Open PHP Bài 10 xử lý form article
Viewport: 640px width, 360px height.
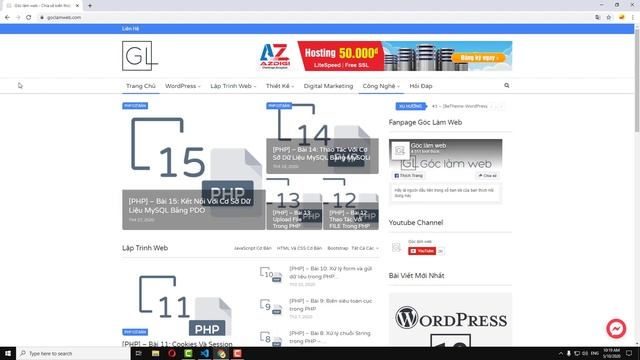tap(331, 272)
